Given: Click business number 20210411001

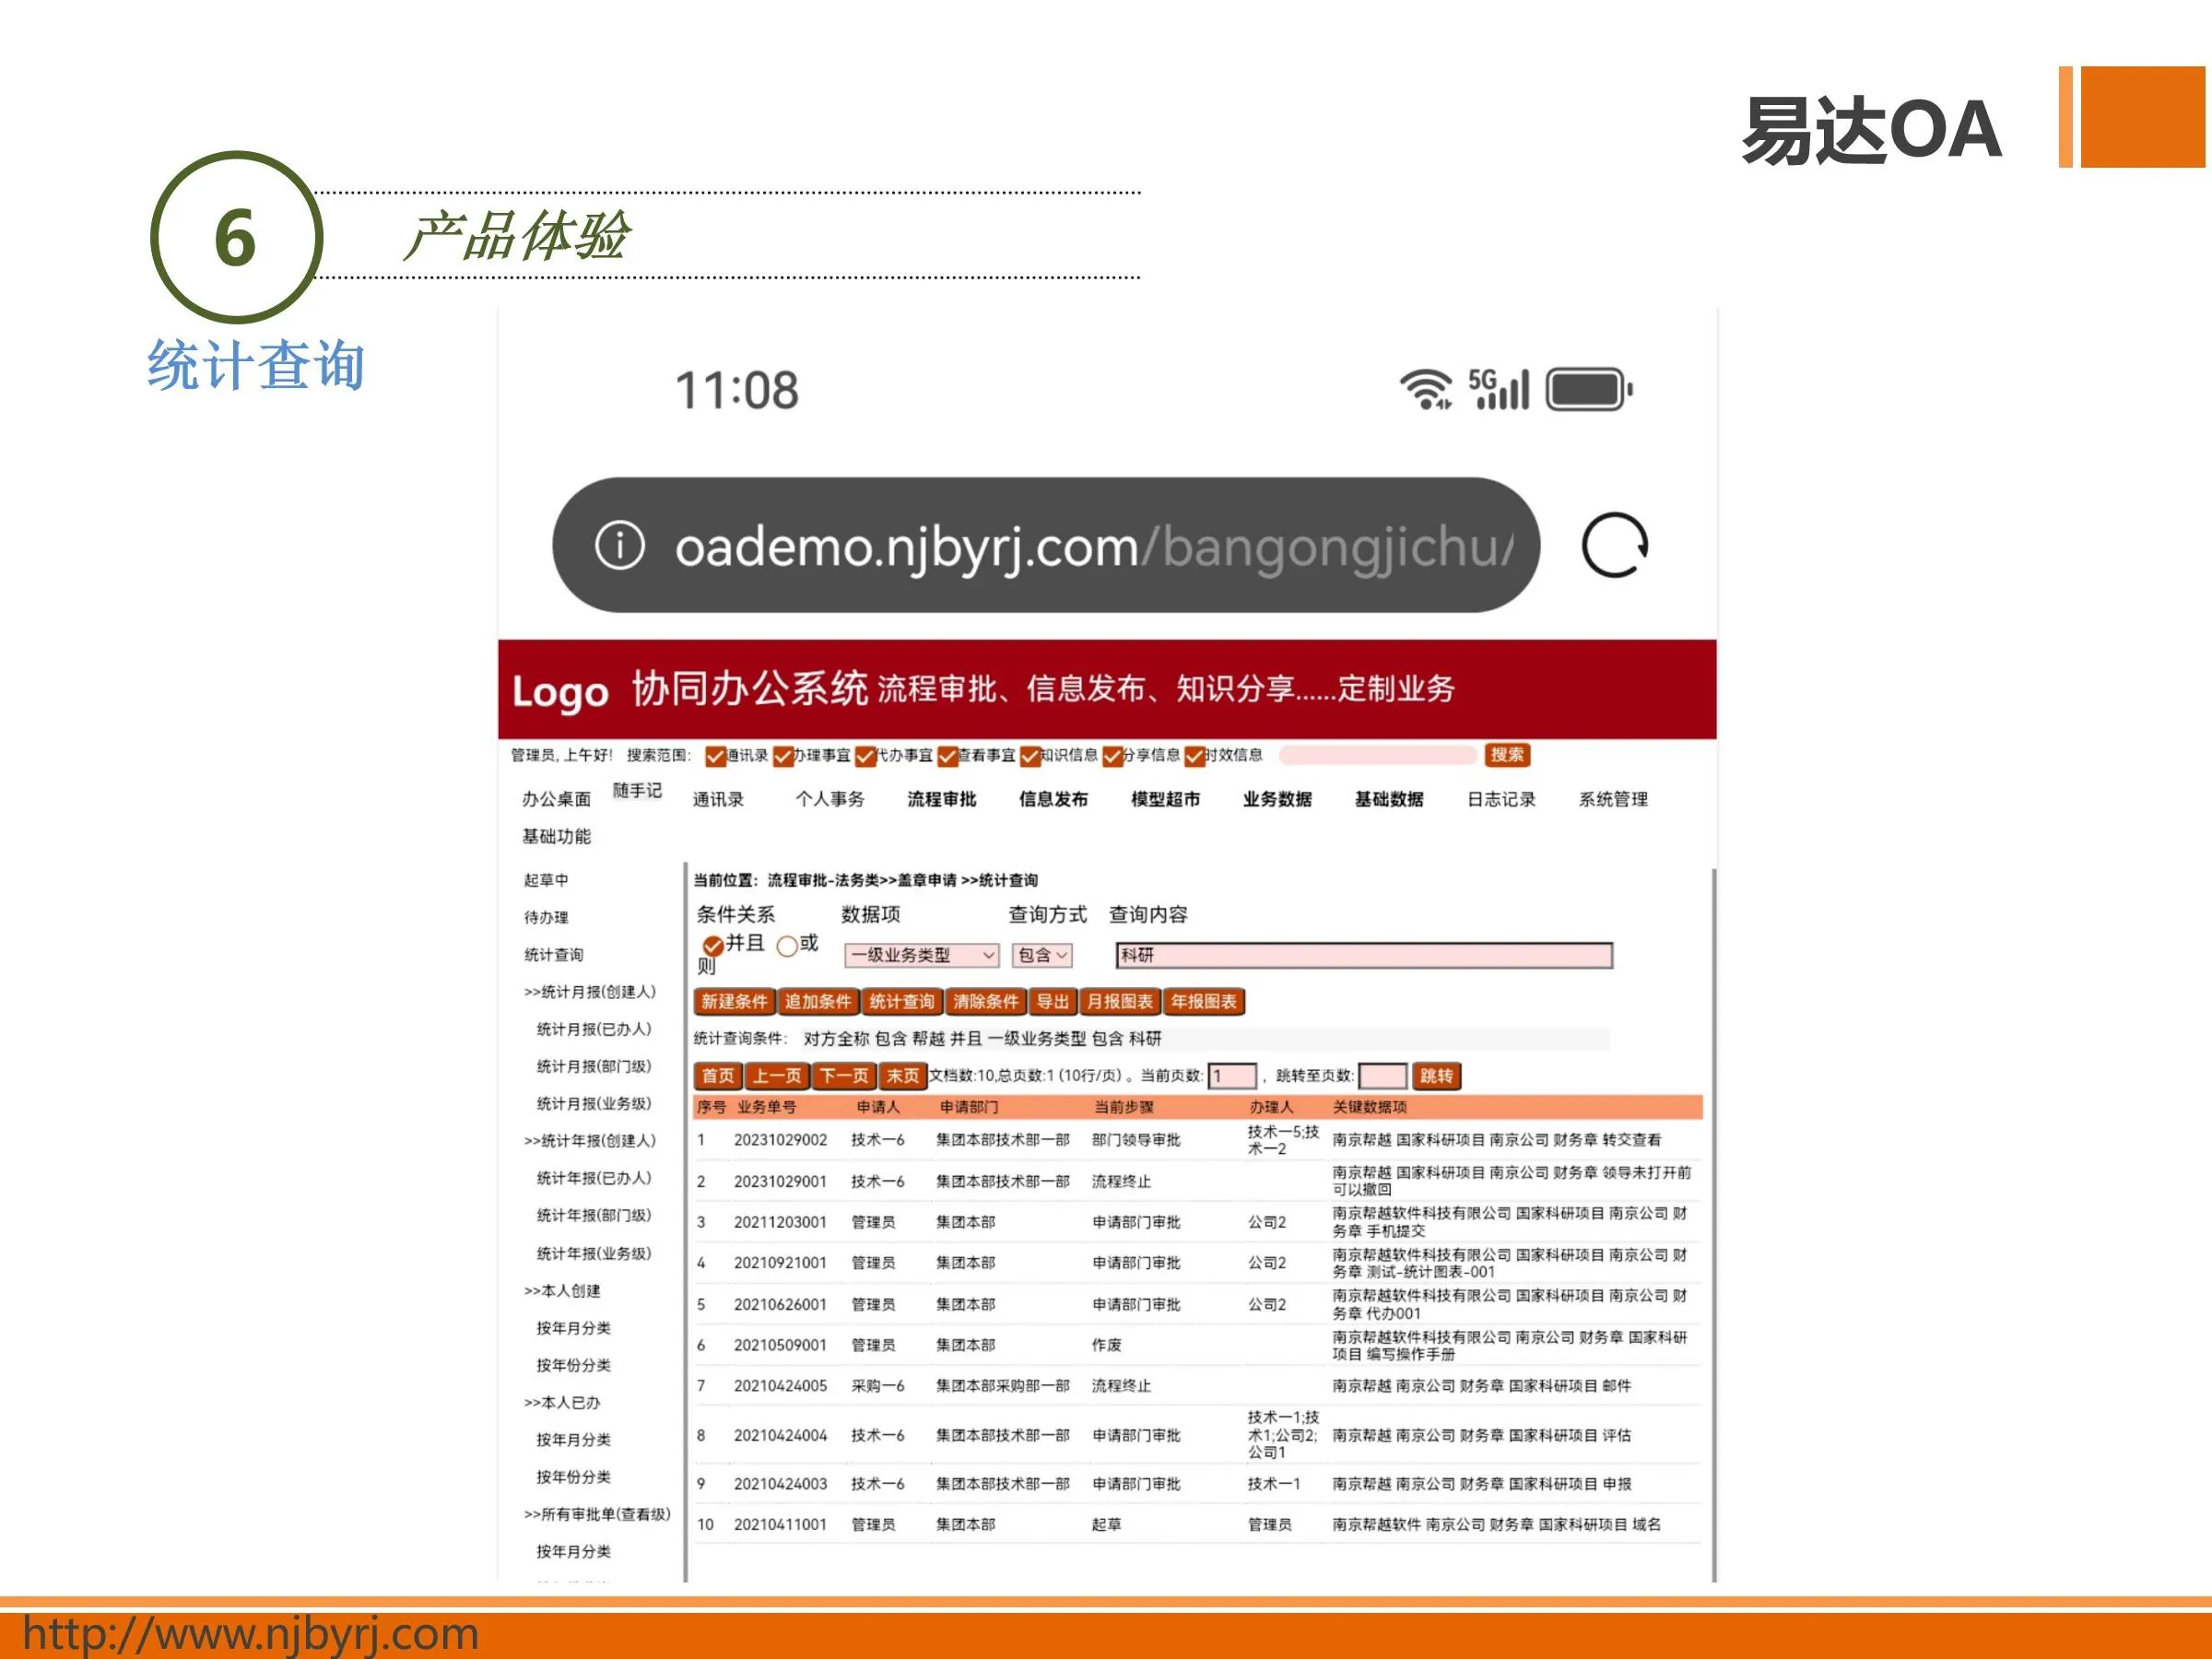Looking at the screenshot, I should coord(781,1524).
